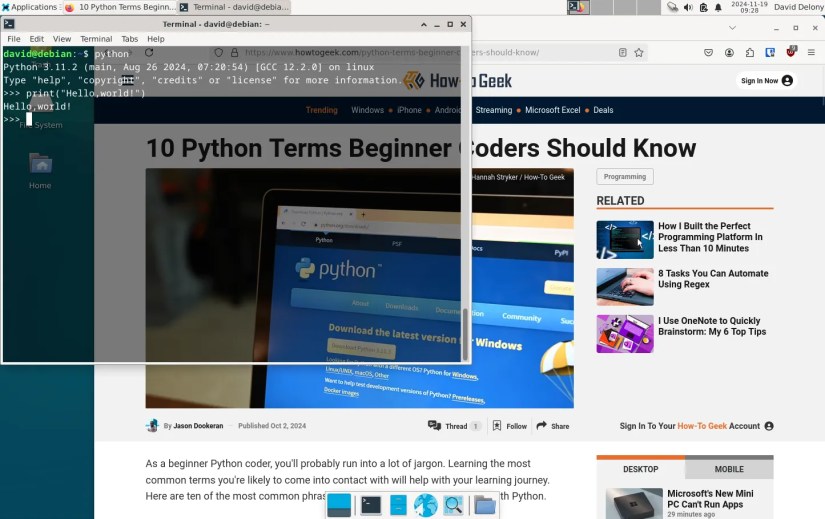Open 'Microsoft's New Mini PC Can't Run Apps'
Screen dimensions: 825x519
710,499
